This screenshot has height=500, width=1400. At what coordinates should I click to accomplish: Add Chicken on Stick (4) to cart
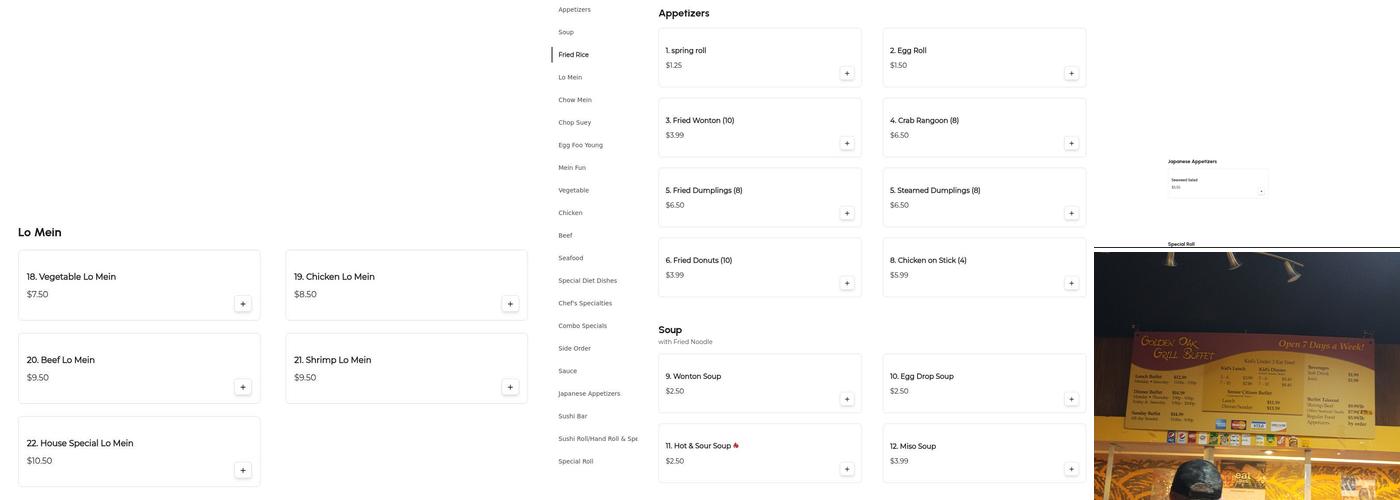point(1071,283)
